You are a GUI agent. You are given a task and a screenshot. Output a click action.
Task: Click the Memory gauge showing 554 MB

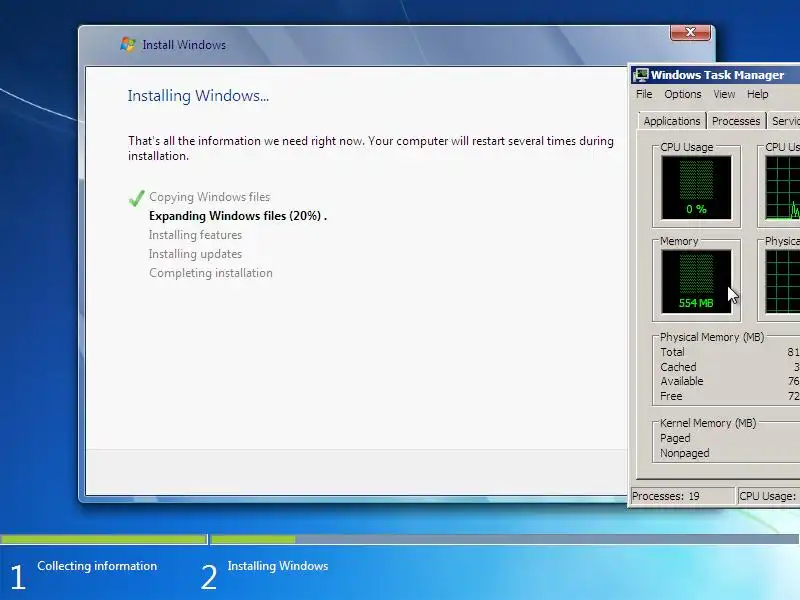[x=696, y=282]
